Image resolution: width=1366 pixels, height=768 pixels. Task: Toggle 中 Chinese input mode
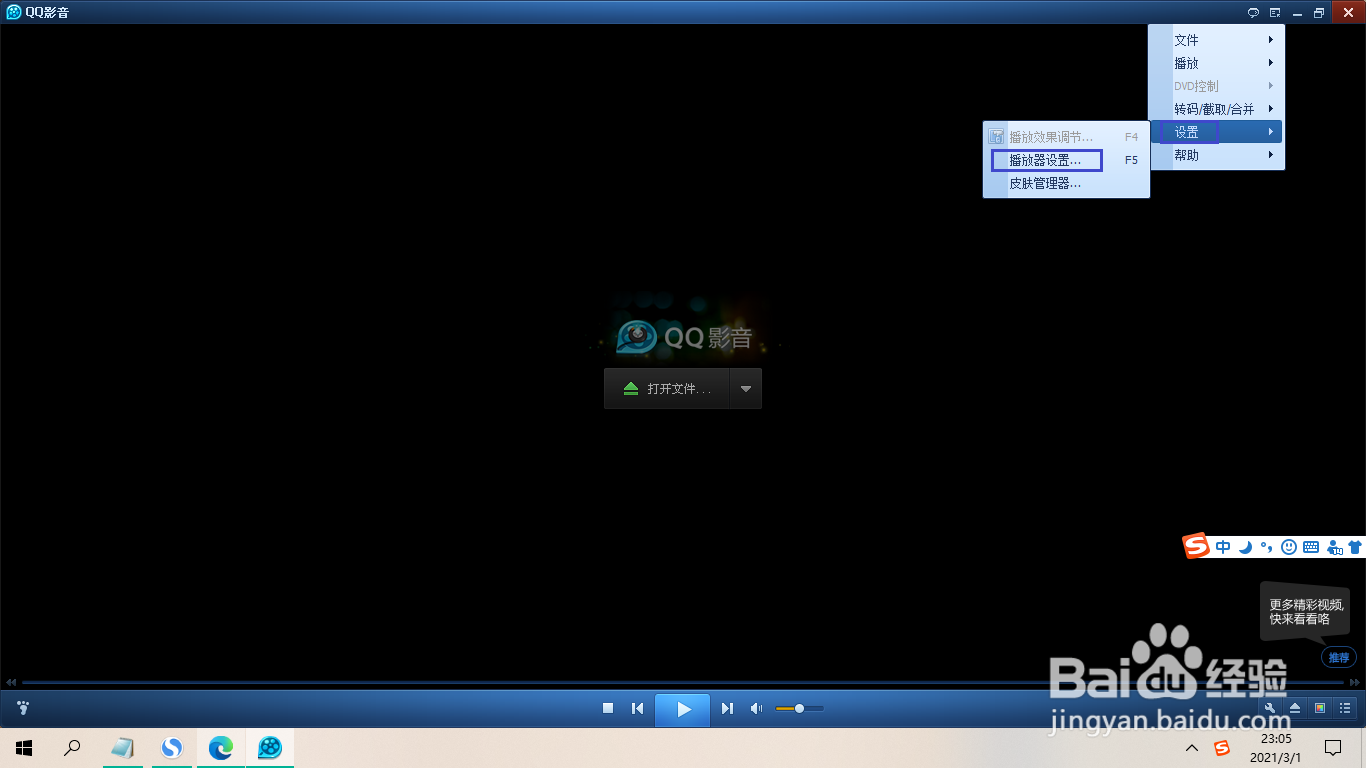1224,547
